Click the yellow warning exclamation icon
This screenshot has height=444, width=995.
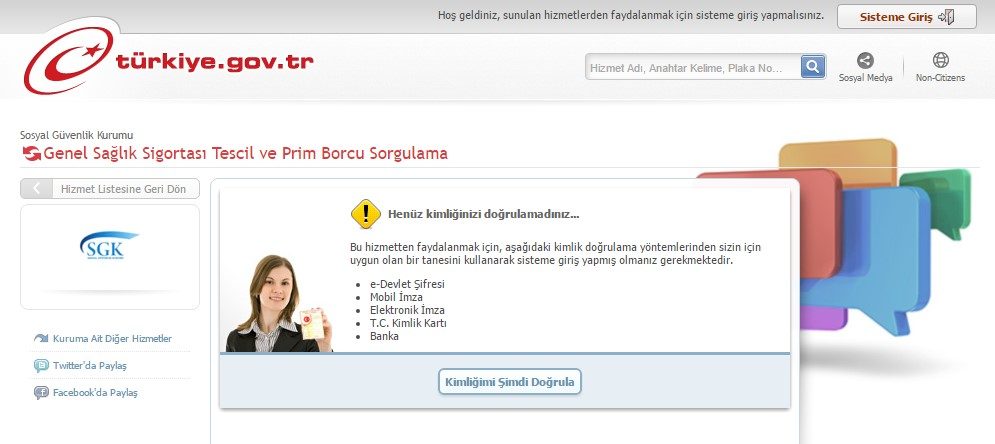366,214
